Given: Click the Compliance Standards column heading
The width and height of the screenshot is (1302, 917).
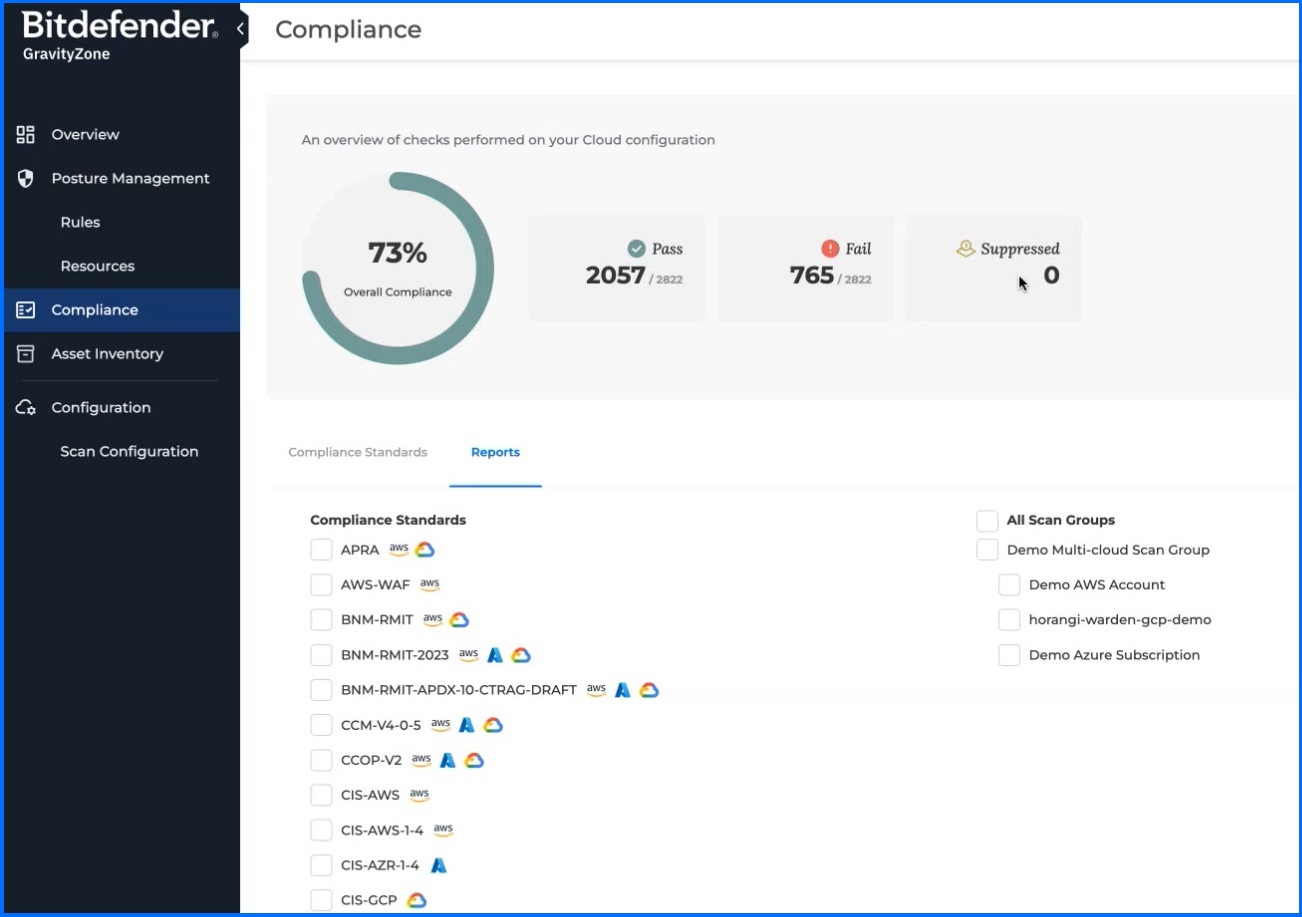Looking at the screenshot, I should 388,520.
